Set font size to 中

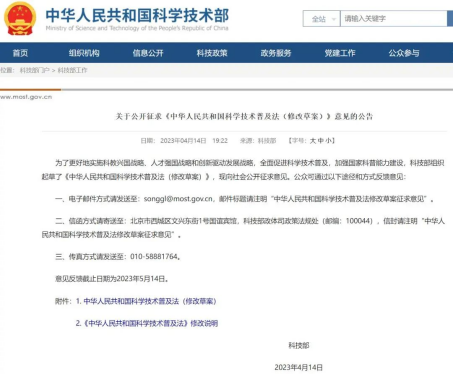coord(321,141)
